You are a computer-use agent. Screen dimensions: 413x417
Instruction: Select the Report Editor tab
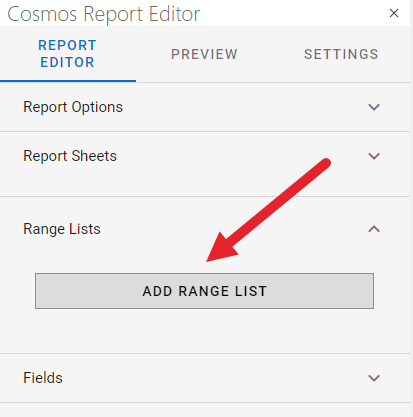(x=68, y=54)
